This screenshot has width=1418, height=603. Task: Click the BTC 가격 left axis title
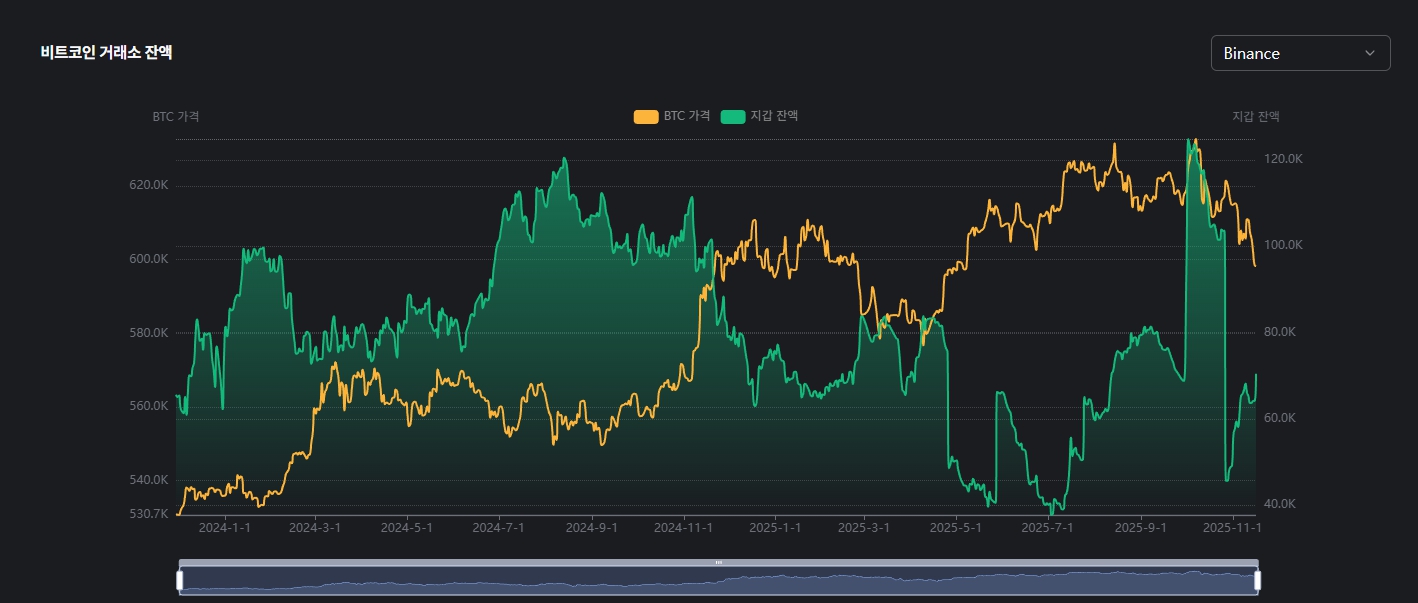(176, 117)
